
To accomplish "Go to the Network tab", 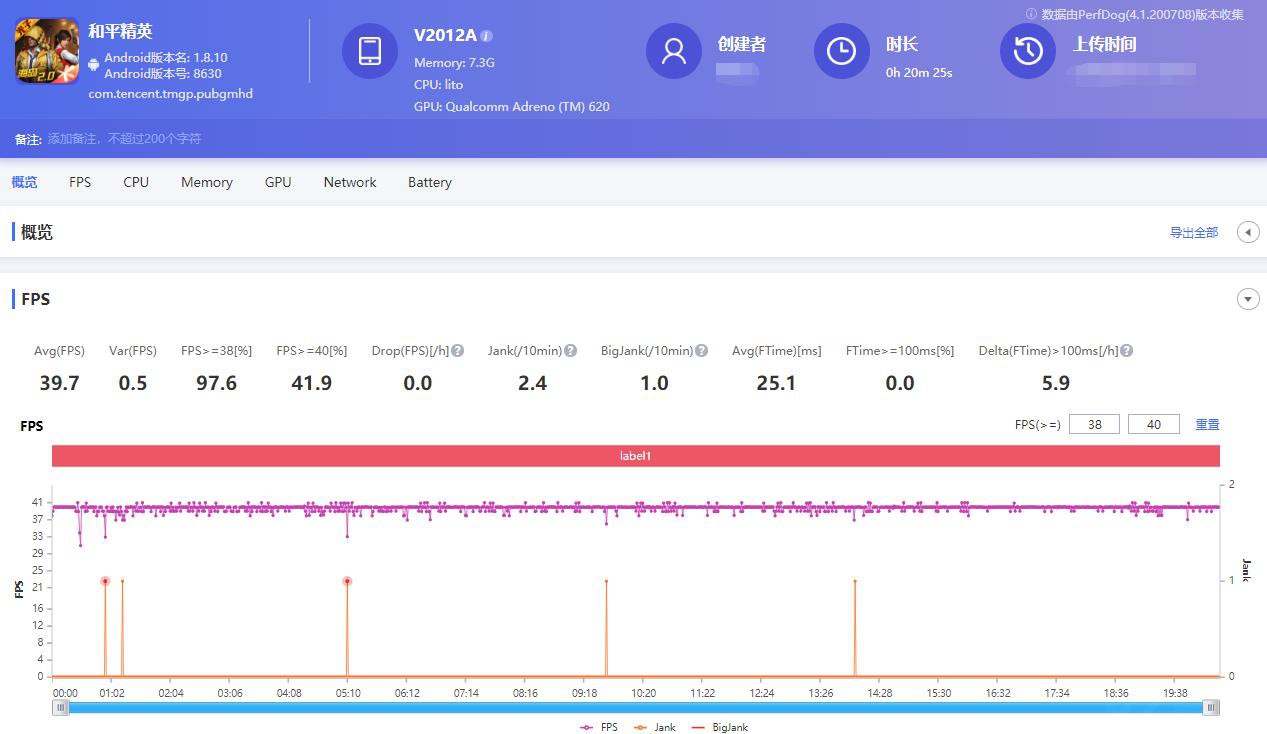I will pos(350,182).
